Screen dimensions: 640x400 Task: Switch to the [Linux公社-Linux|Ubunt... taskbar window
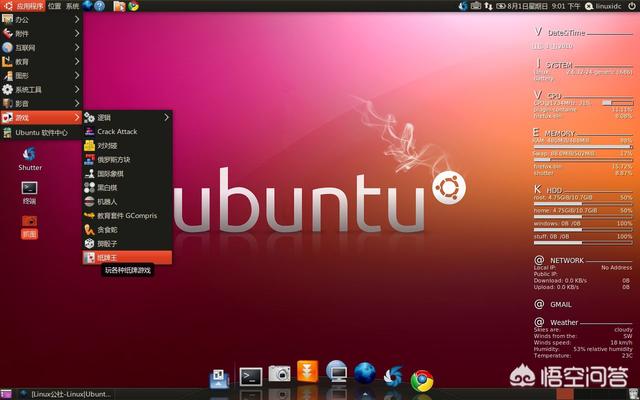pyautogui.click(x=65, y=394)
